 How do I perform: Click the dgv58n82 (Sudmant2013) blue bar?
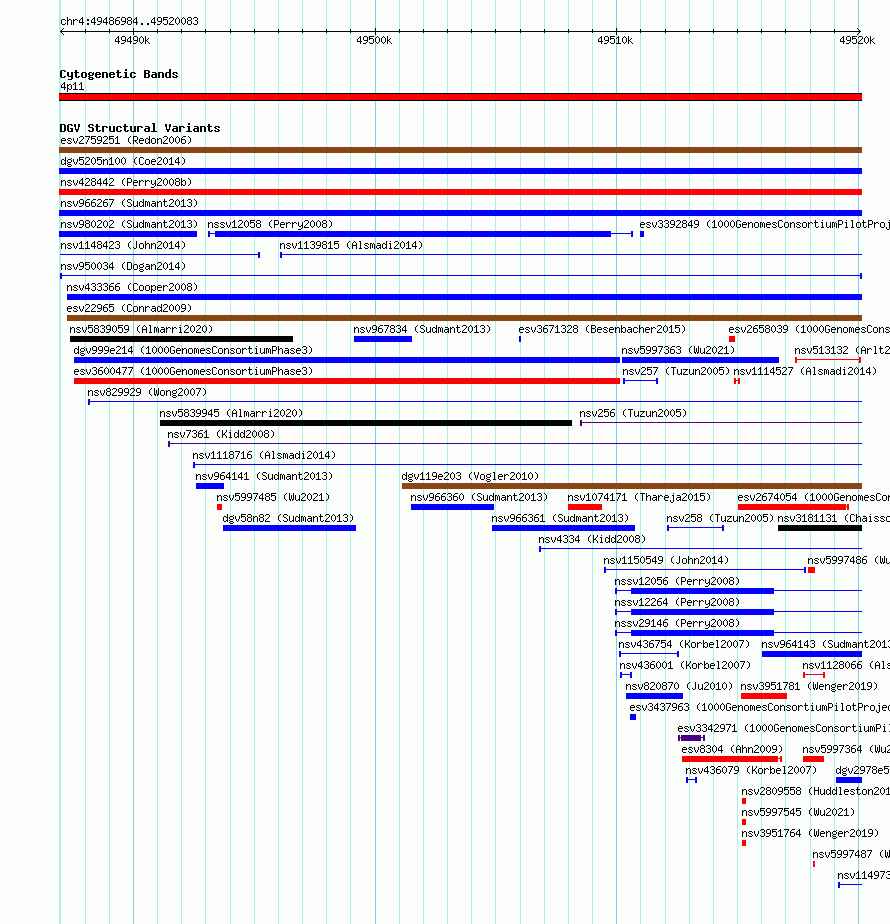coord(289,528)
